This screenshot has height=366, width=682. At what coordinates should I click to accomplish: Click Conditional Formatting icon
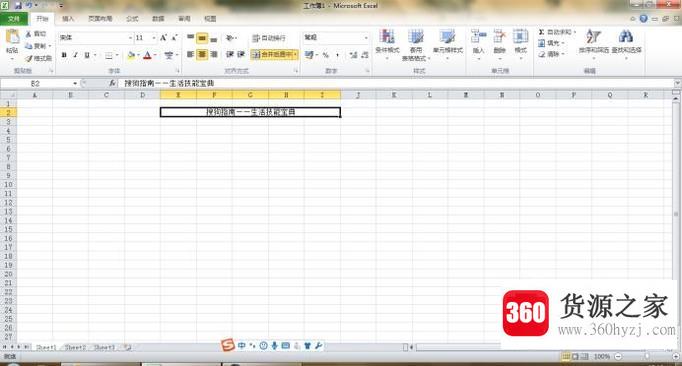coord(387,37)
